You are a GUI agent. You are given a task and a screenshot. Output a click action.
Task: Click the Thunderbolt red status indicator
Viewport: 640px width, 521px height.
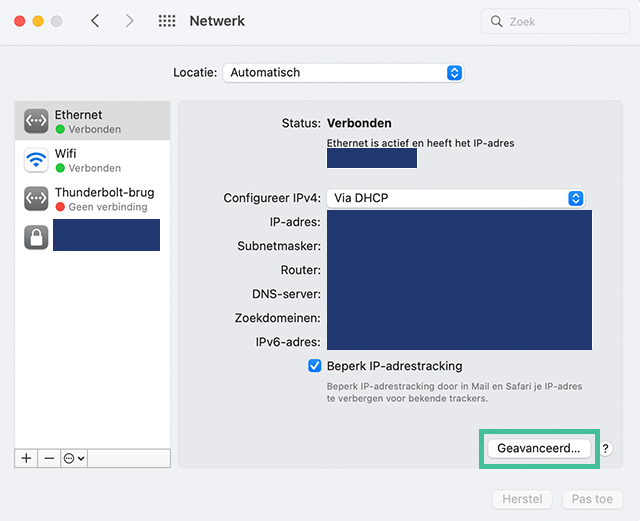coord(60,207)
